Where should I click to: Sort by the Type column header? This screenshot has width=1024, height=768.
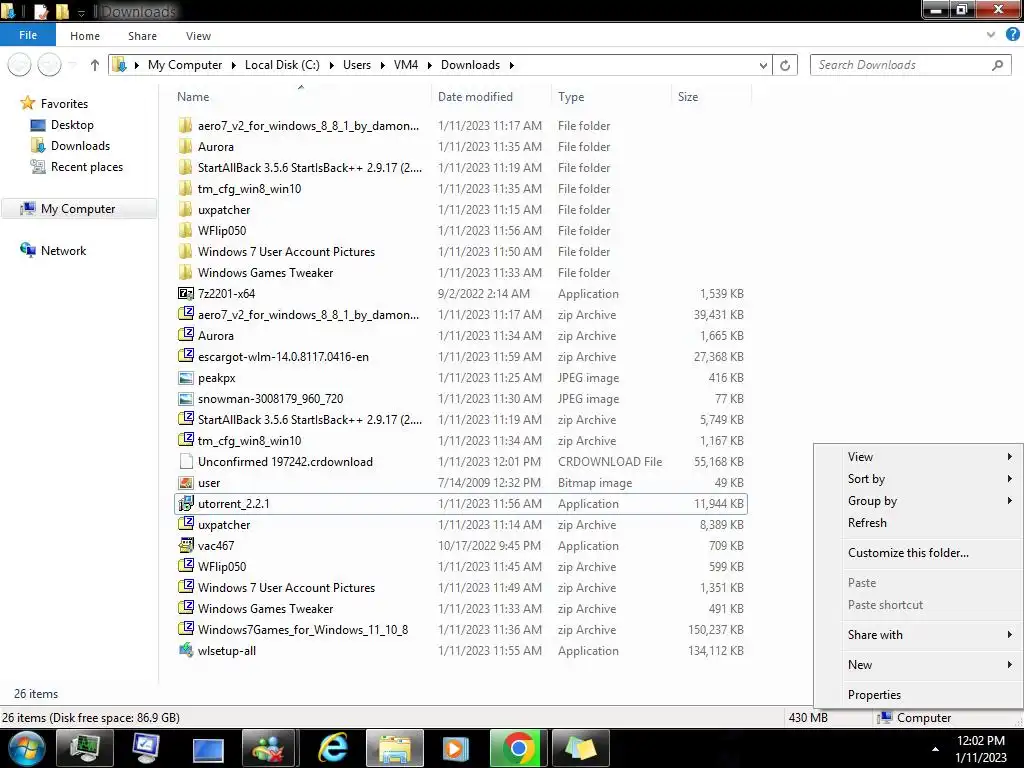[x=611, y=97]
